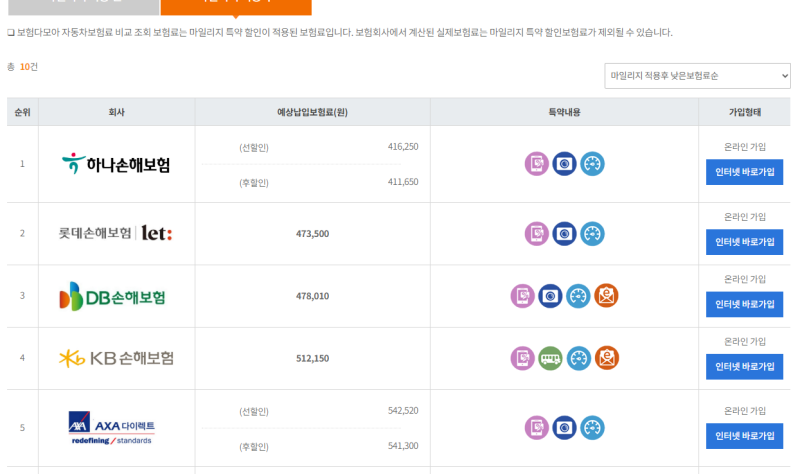The width and height of the screenshot is (800, 474).
Task: Click the 롯데손해보험 let: logo
Action: click(x=116, y=233)
